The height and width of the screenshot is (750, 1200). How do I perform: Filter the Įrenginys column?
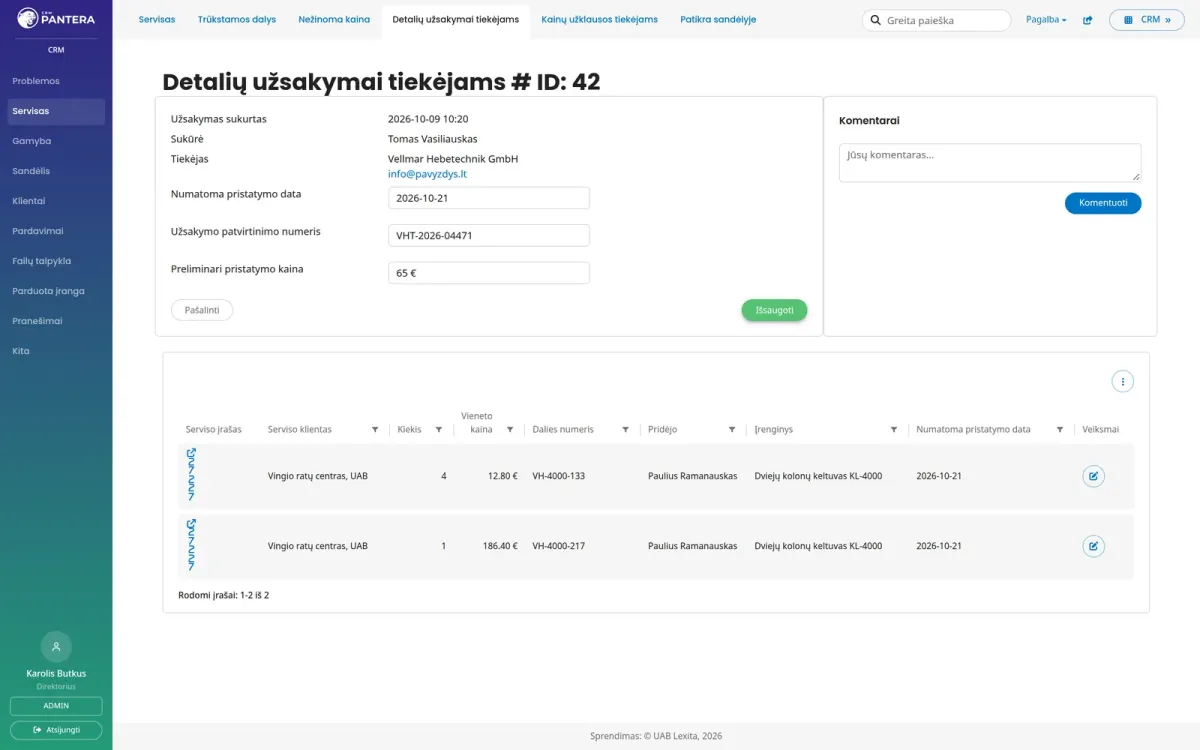(894, 429)
